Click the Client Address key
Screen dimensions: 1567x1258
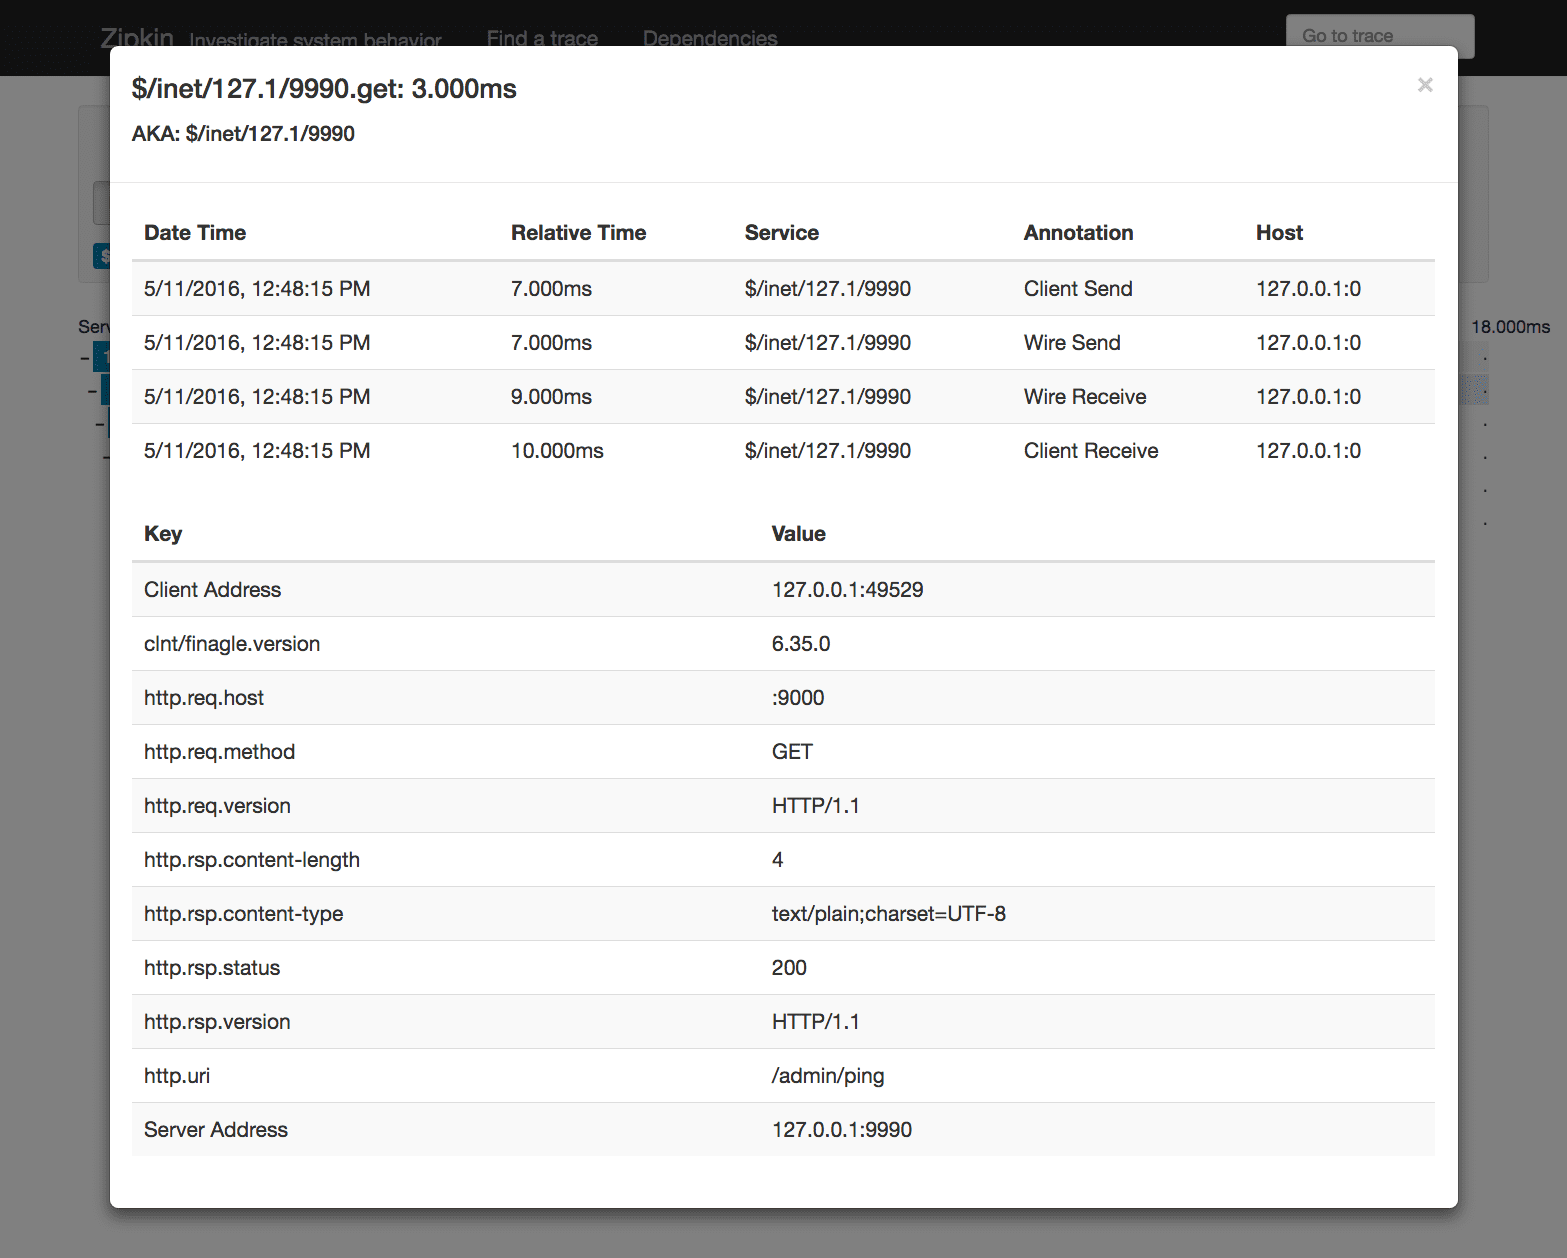pyautogui.click(x=212, y=590)
